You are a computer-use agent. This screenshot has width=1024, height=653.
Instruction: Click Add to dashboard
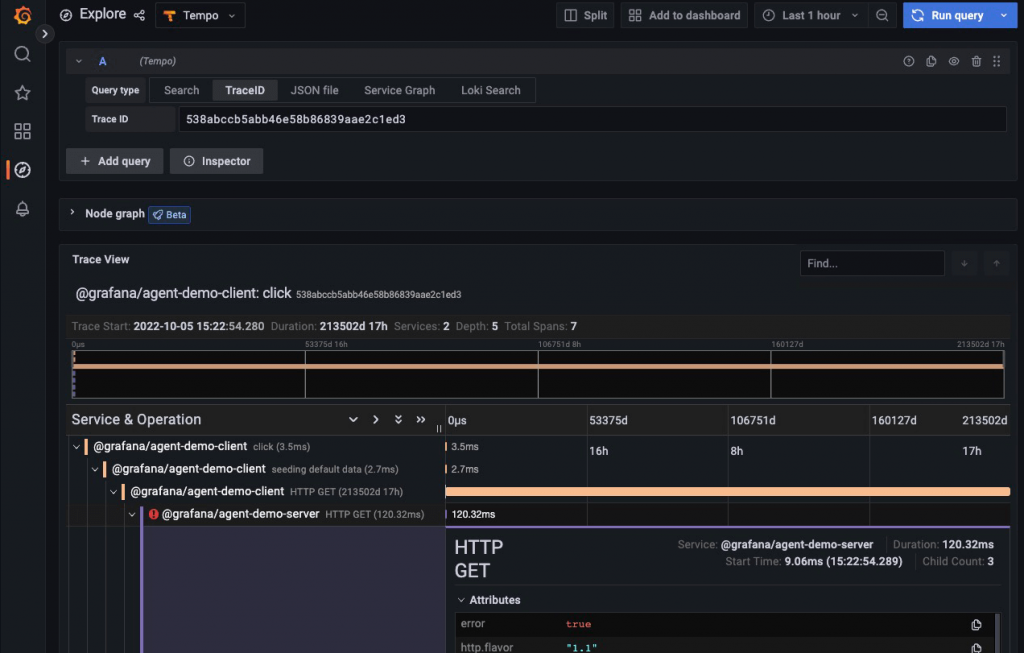click(x=684, y=15)
